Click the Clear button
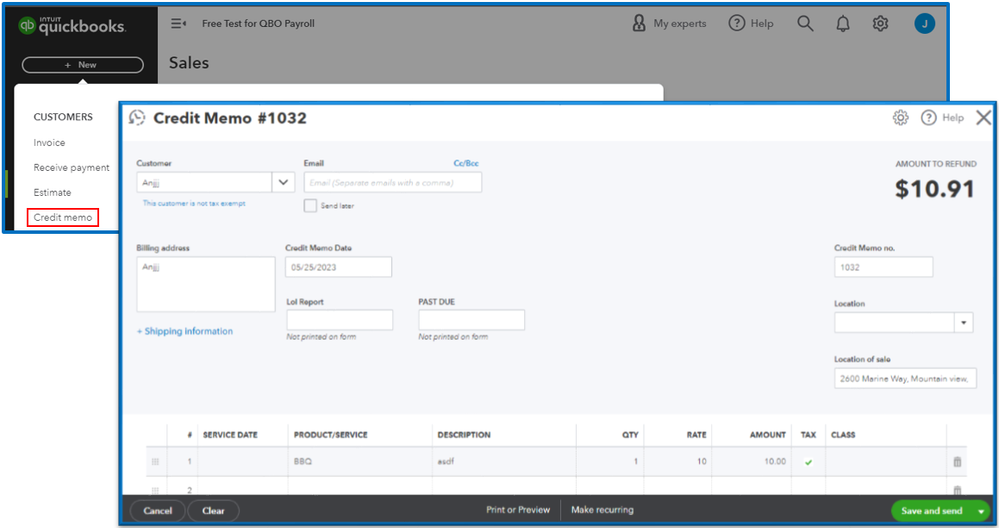This screenshot has height=528, width=999. 213,511
